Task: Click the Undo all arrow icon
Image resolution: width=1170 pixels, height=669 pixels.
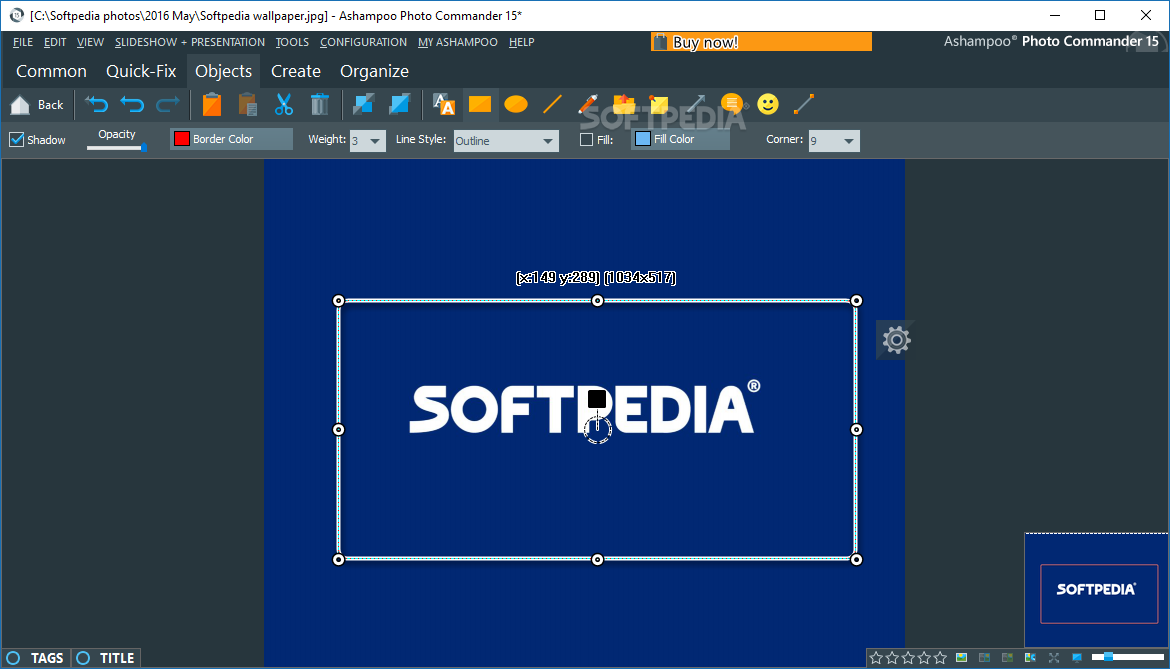Action: (x=96, y=104)
